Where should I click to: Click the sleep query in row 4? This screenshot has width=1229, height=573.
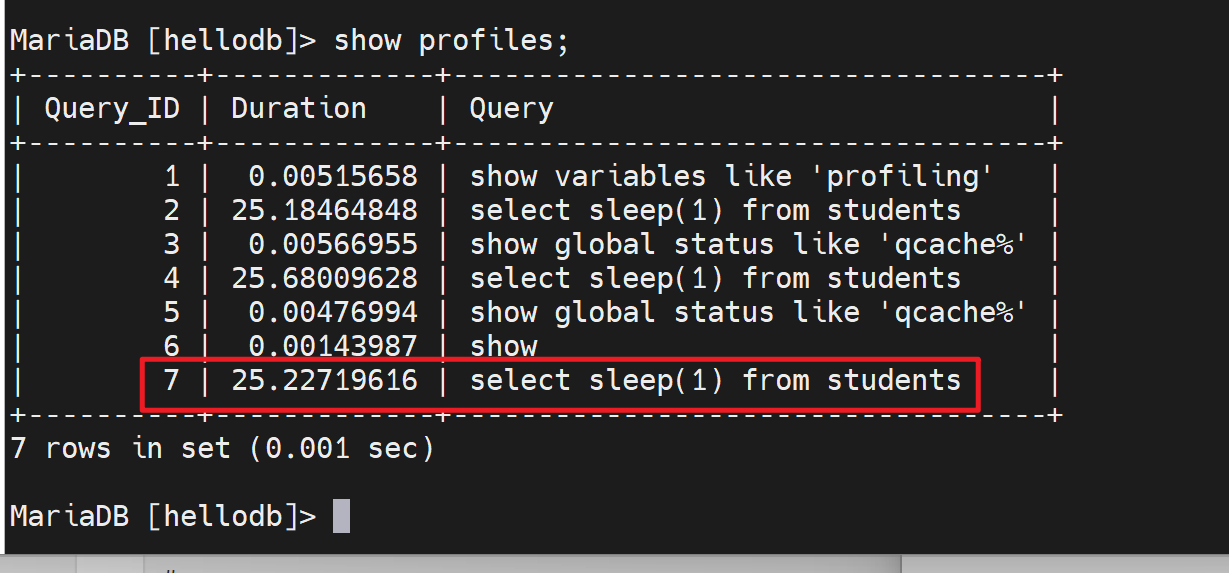715,279
